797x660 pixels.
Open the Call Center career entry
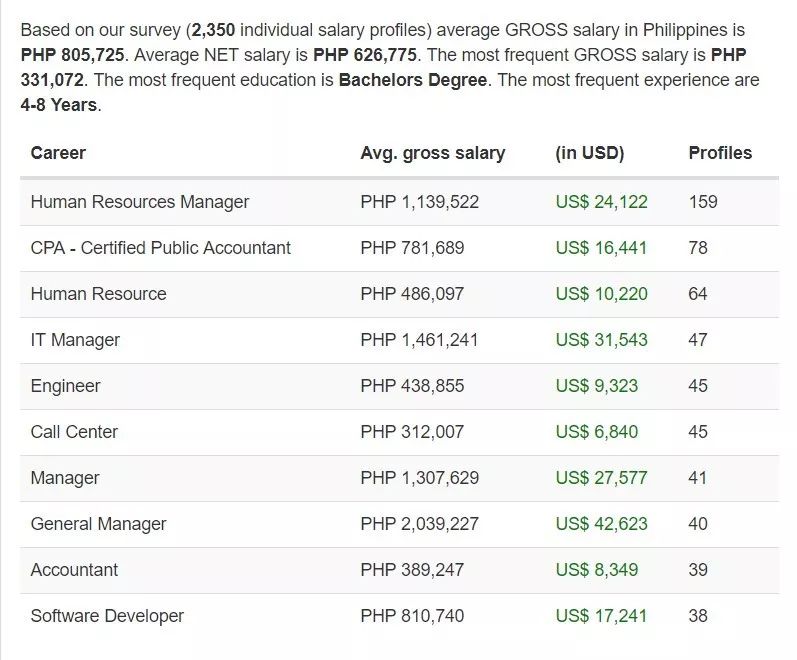click(x=74, y=432)
